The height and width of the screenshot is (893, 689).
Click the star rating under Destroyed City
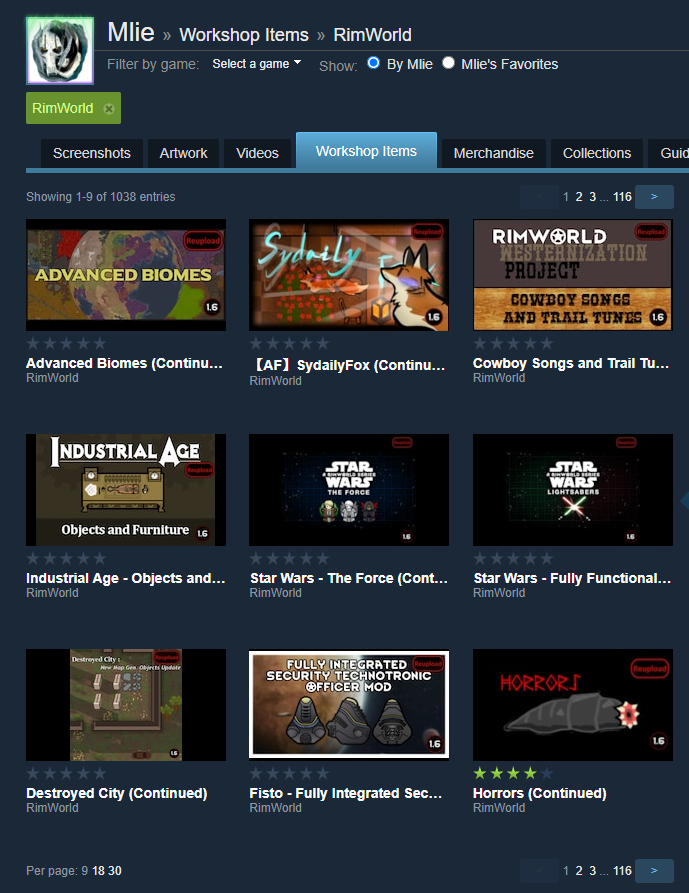pos(66,773)
